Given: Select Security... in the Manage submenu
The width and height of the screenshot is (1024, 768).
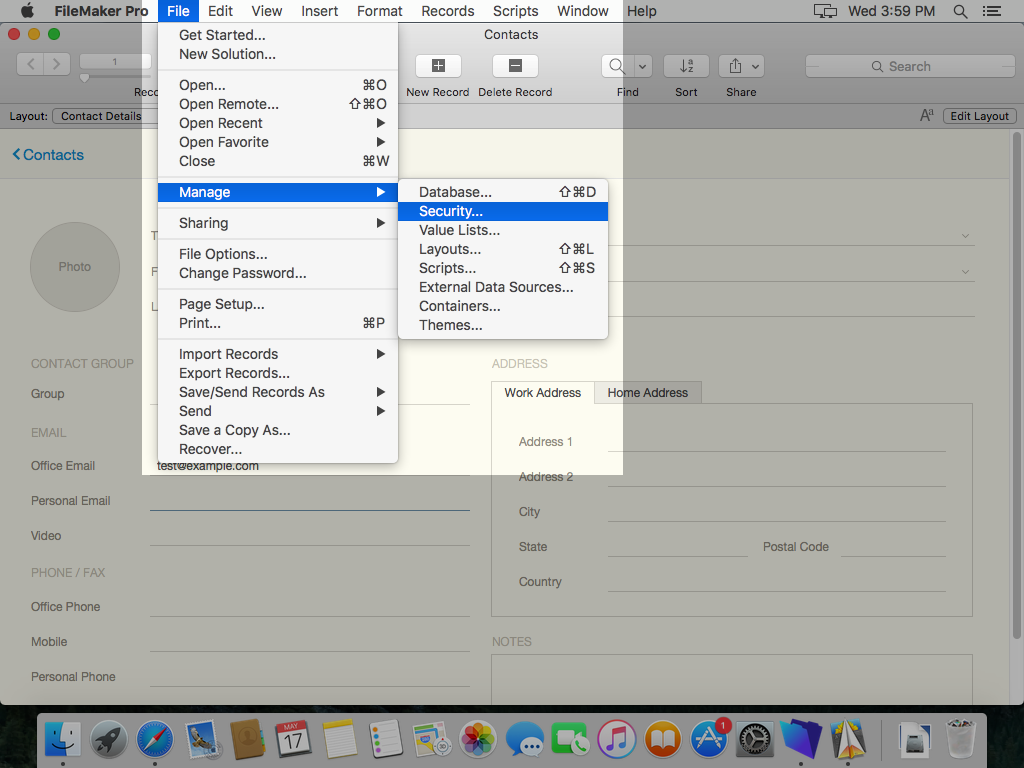Looking at the screenshot, I should tap(503, 211).
